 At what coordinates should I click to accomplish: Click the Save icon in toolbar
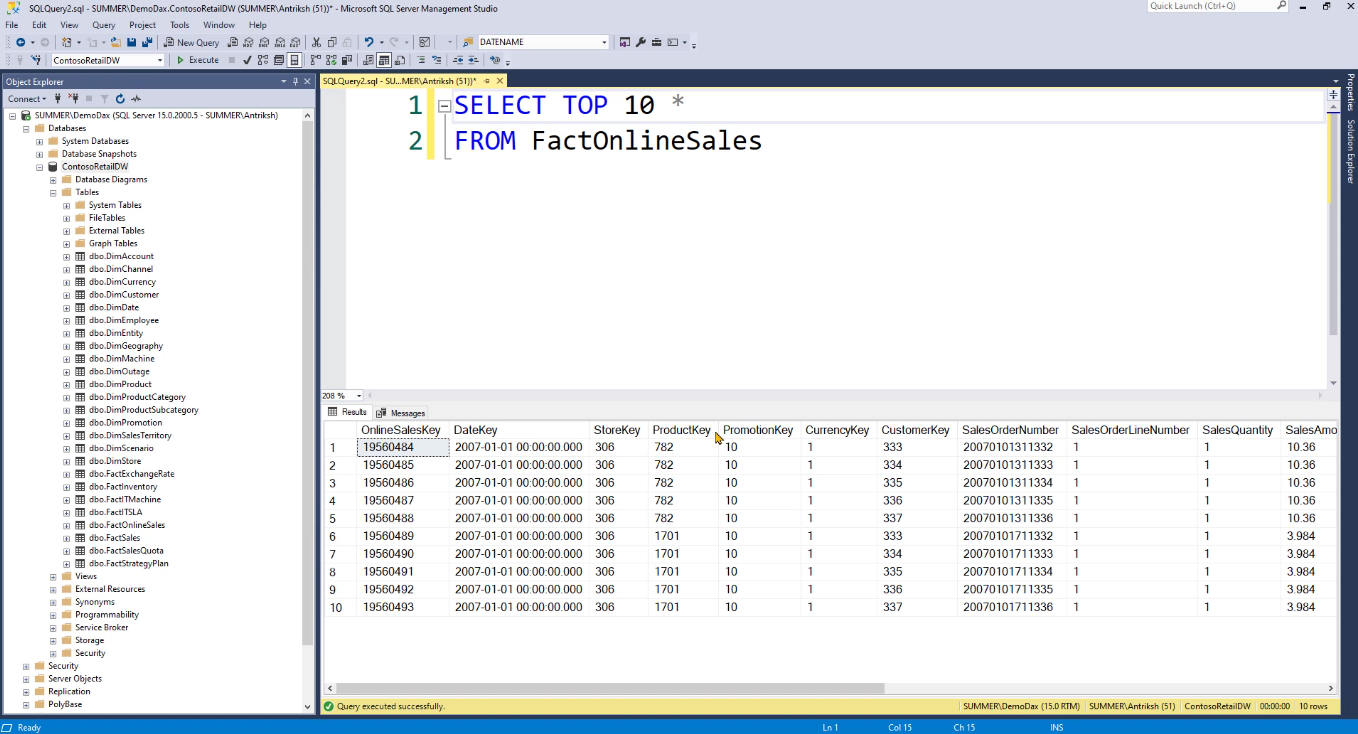(132, 42)
